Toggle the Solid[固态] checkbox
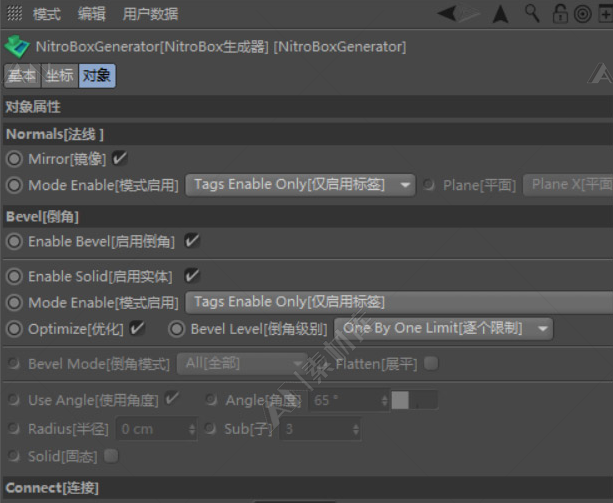Image resolution: width=613 pixels, height=503 pixels. (111, 456)
